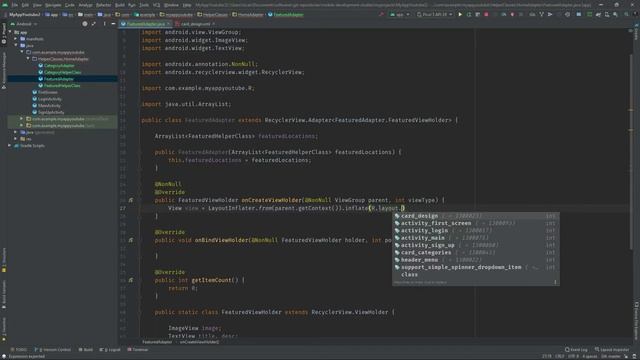Open the Build tool window at bottom

point(86,350)
